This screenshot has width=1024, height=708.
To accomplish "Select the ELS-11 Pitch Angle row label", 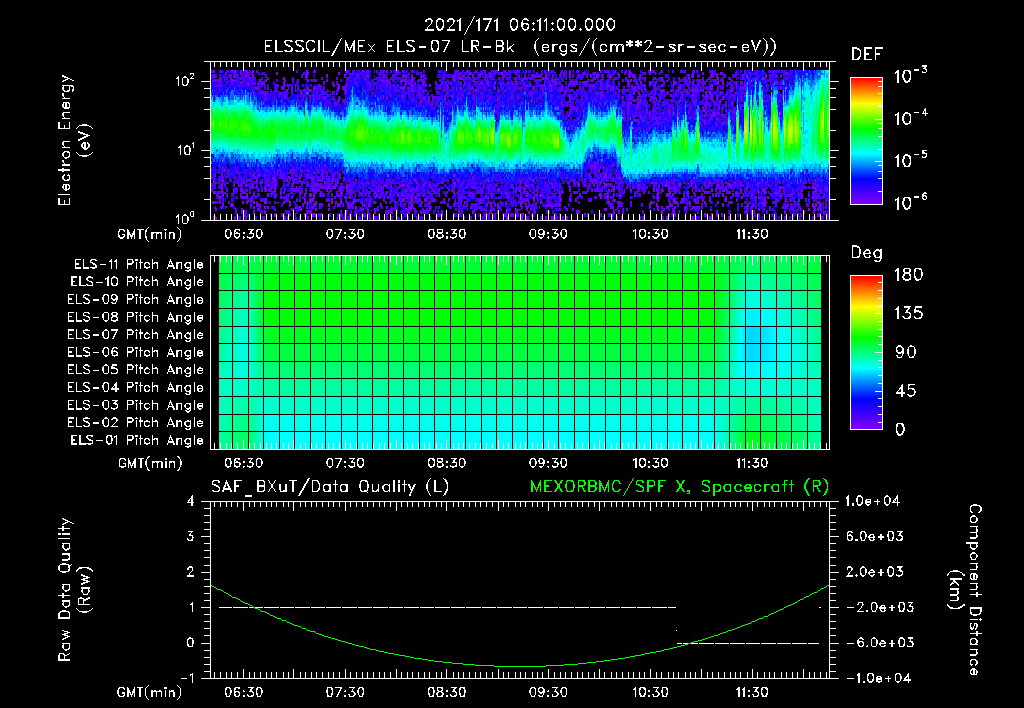I will click(138, 265).
